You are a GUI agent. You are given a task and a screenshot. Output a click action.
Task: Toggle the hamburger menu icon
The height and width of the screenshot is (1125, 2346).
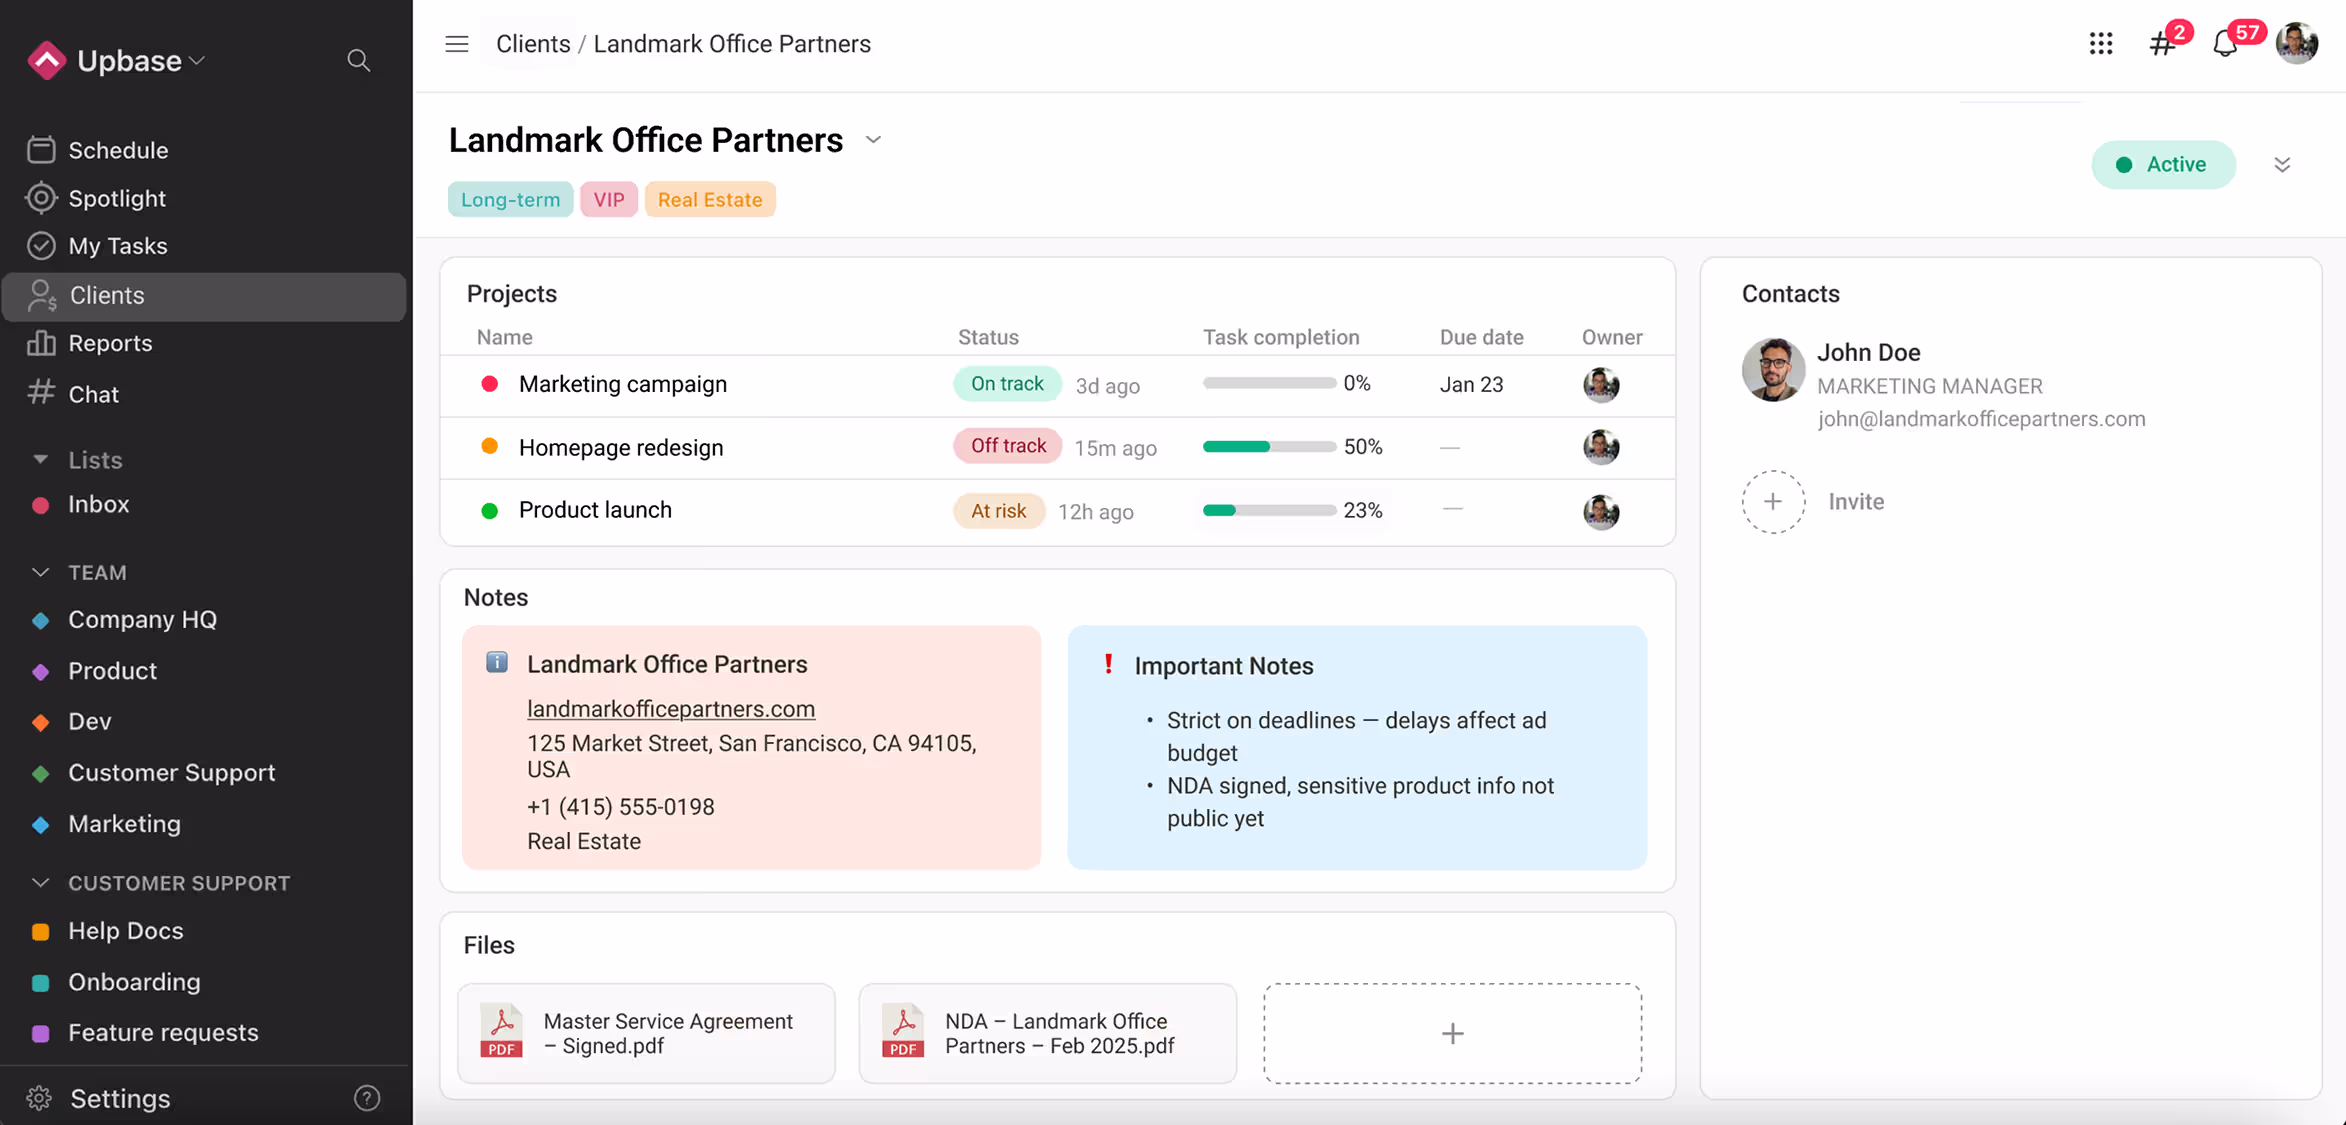(457, 44)
